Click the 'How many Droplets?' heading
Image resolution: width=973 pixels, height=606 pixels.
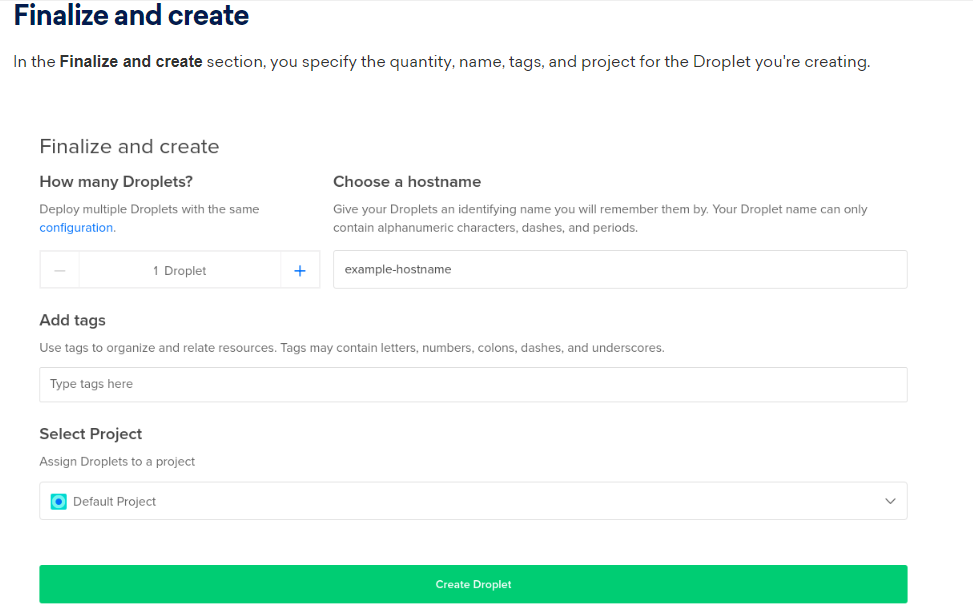pyautogui.click(x=116, y=182)
